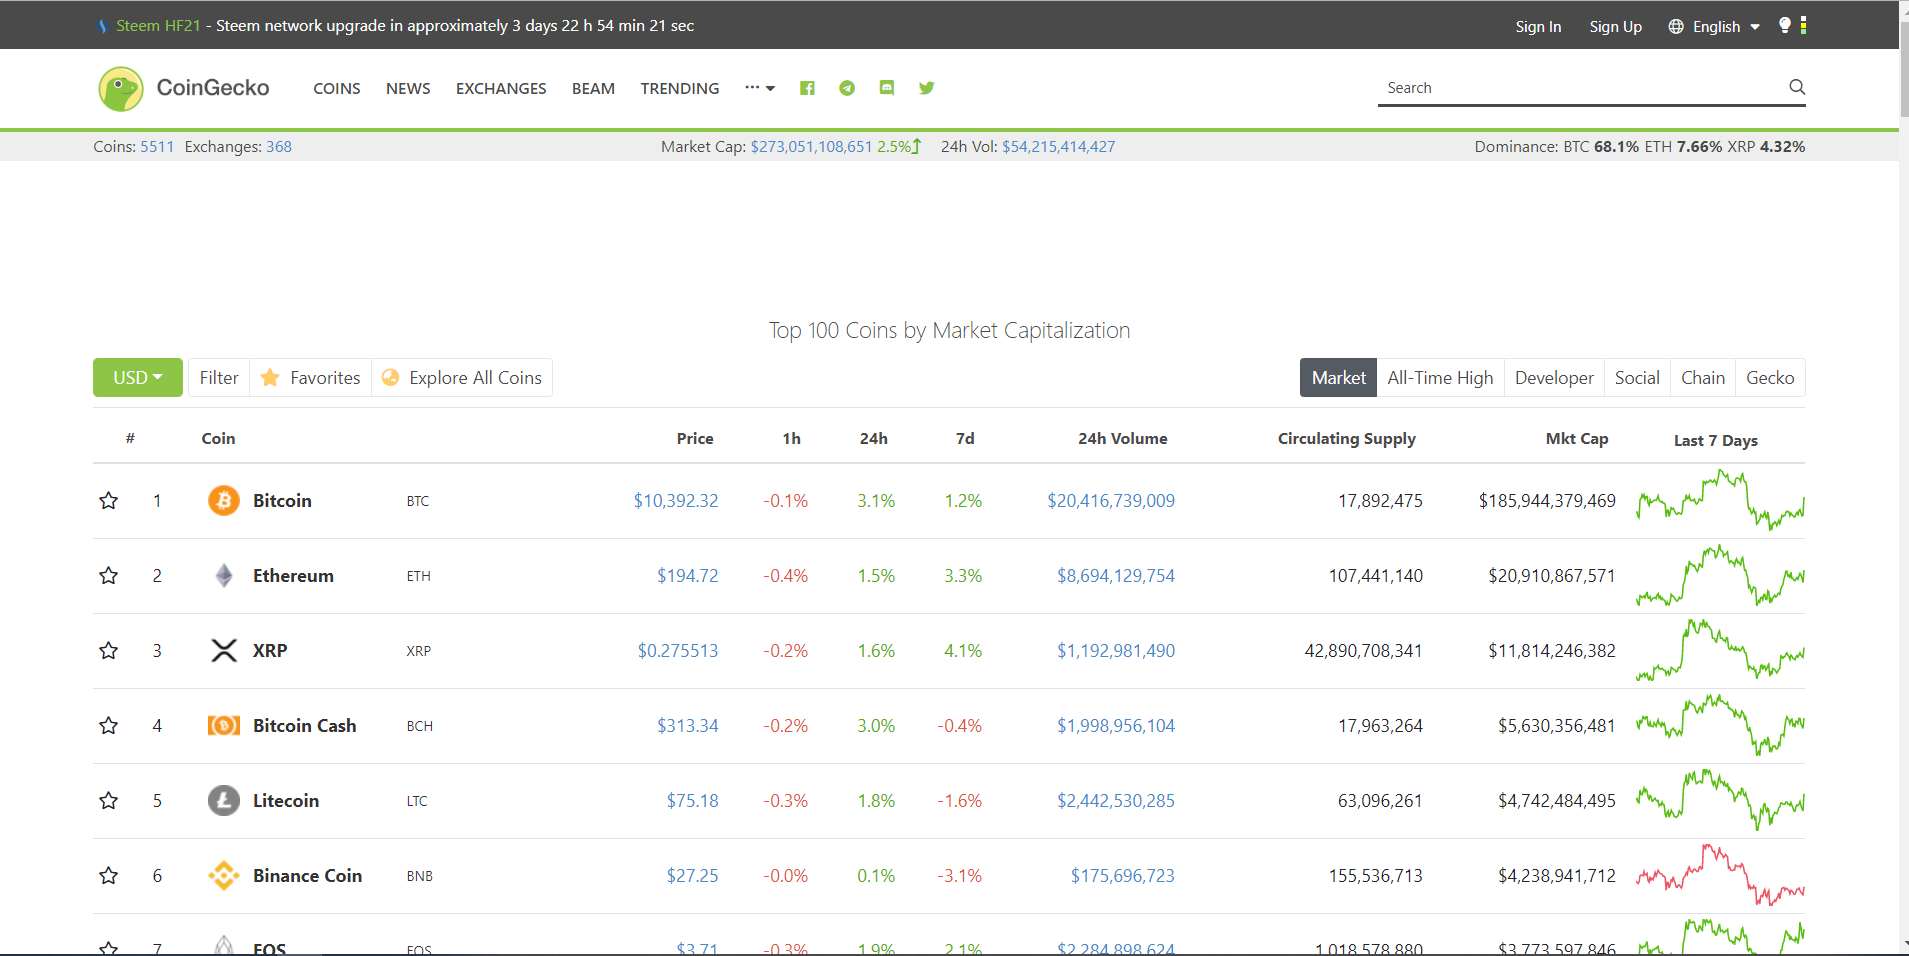Open the Discord chat icon
Image resolution: width=1909 pixels, height=956 pixels.
887,88
